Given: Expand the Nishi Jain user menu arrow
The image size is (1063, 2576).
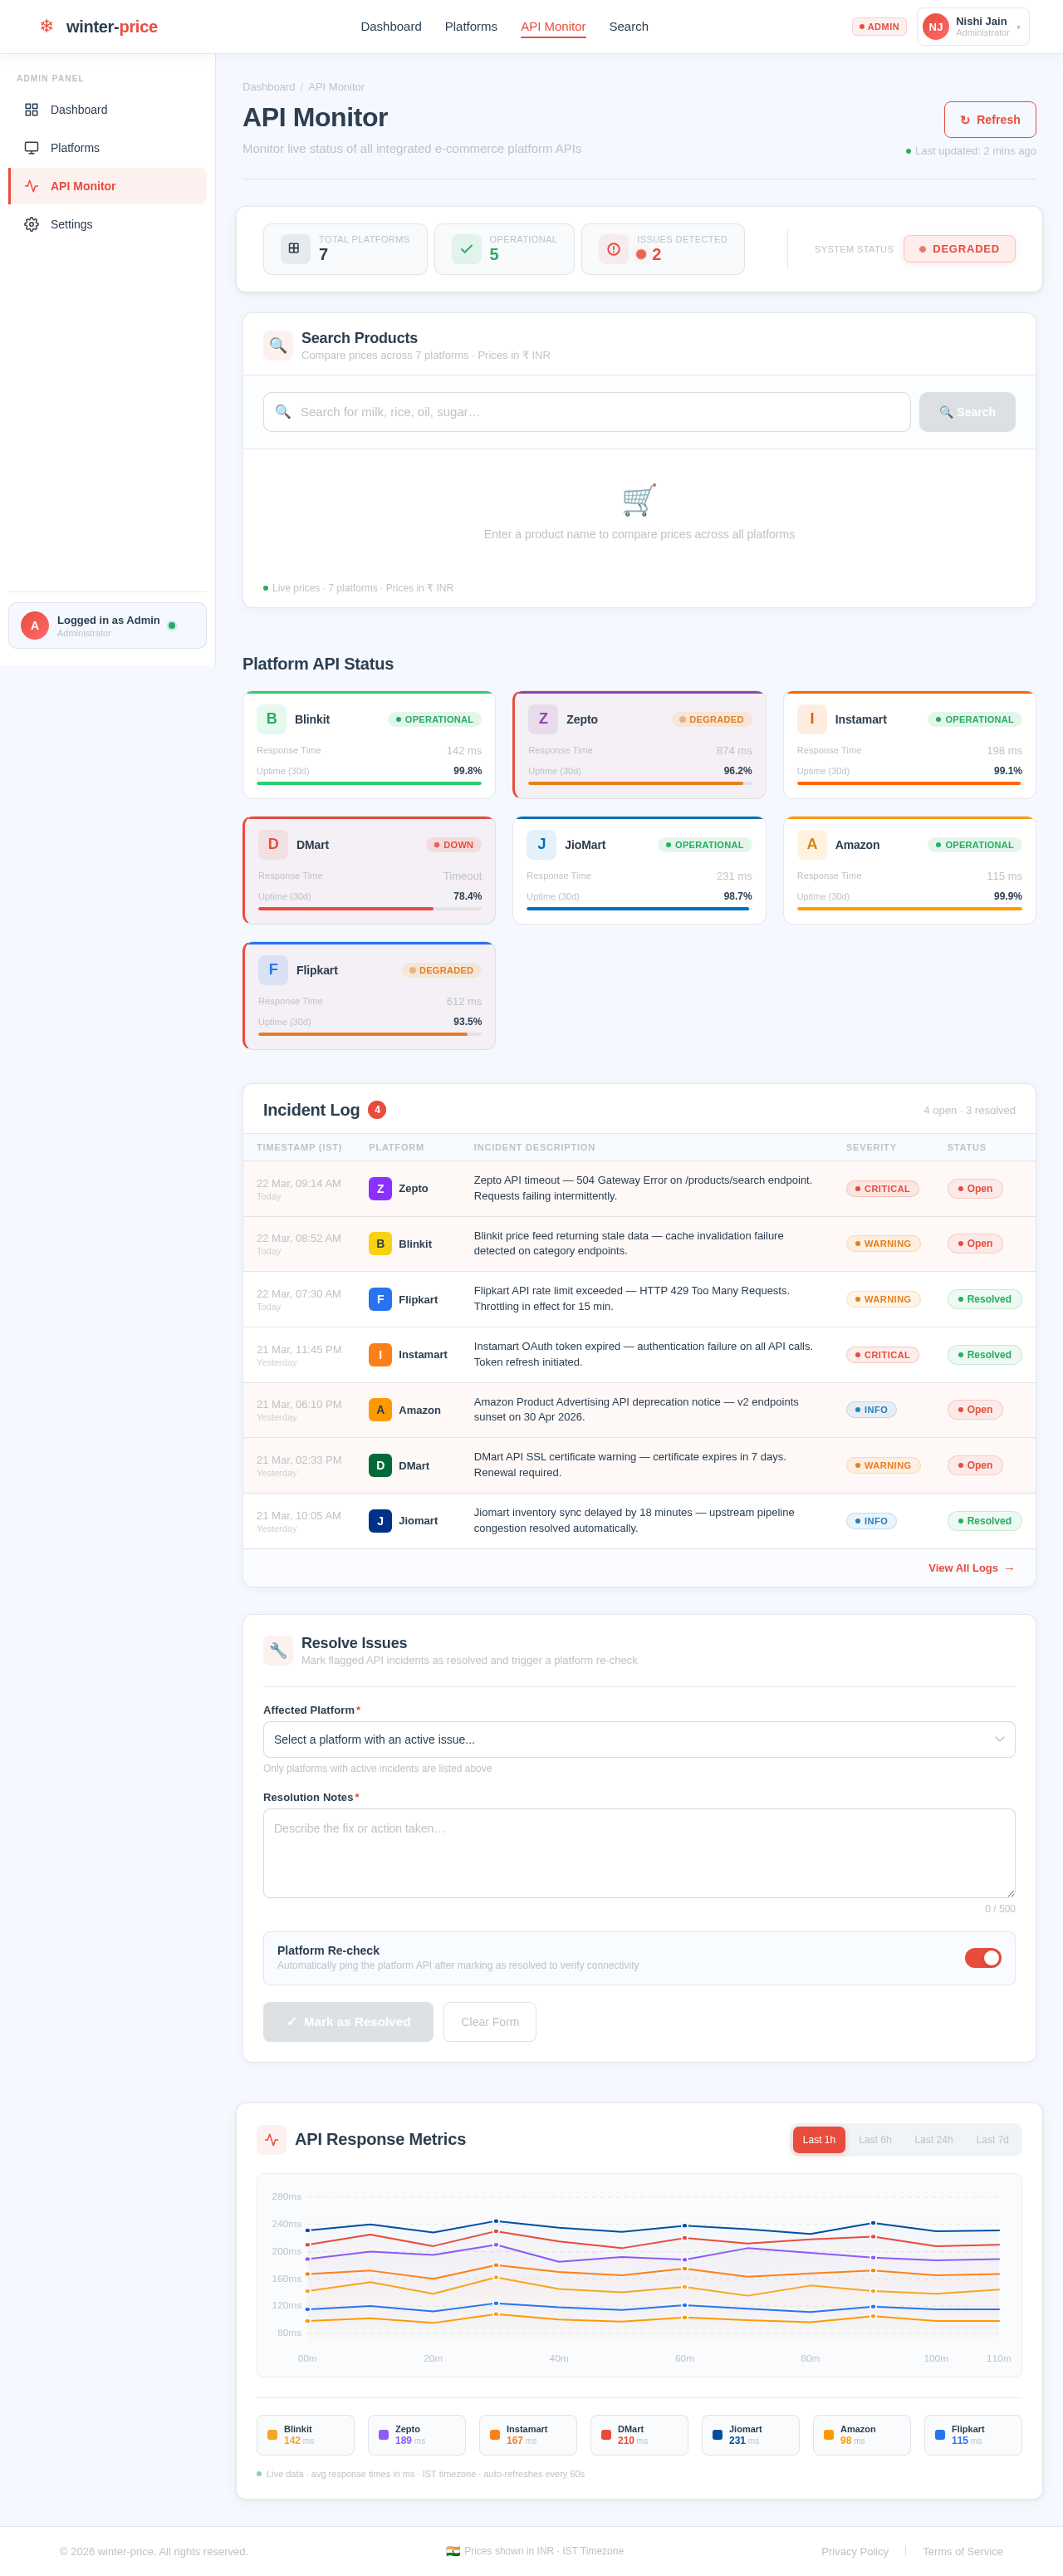Looking at the screenshot, I should (x=1018, y=27).
